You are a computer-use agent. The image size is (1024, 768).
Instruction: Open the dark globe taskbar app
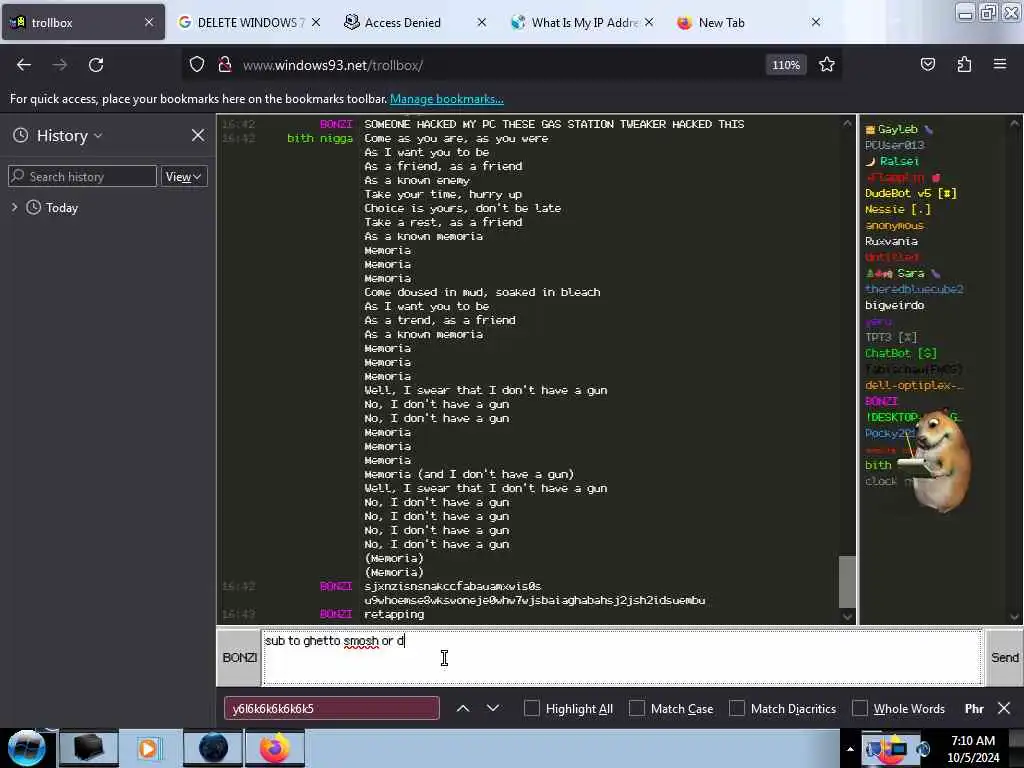(x=213, y=748)
